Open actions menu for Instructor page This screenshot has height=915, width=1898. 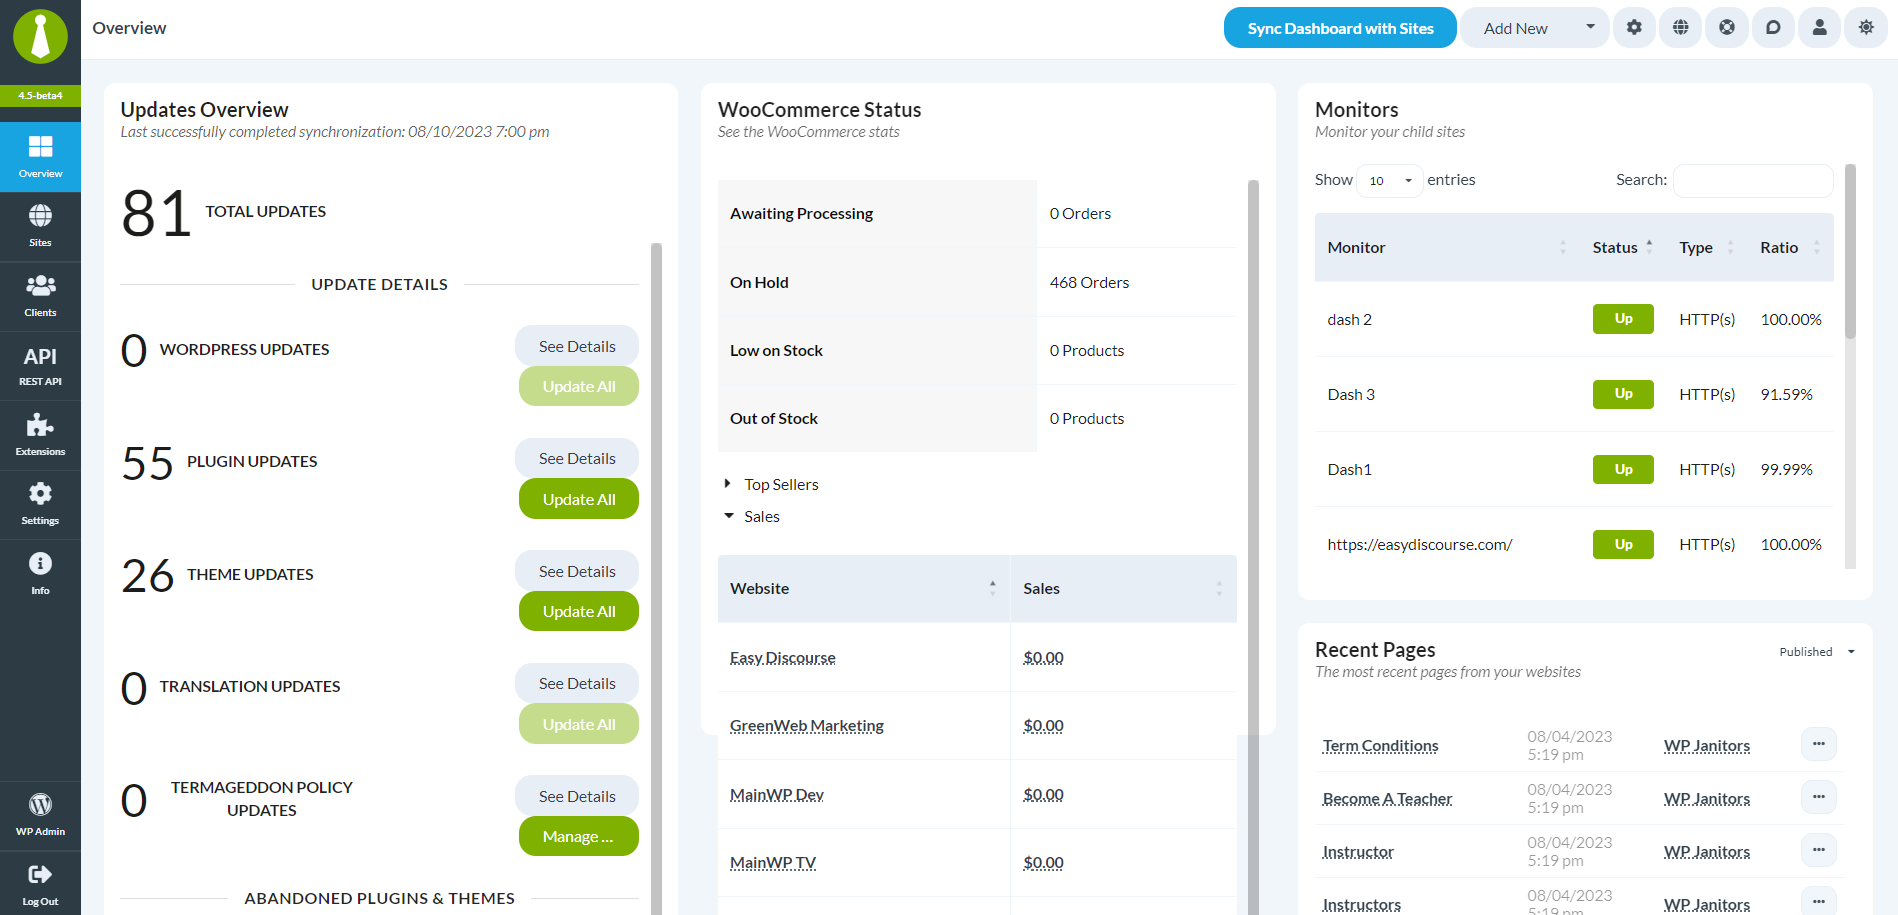(1819, 850)
